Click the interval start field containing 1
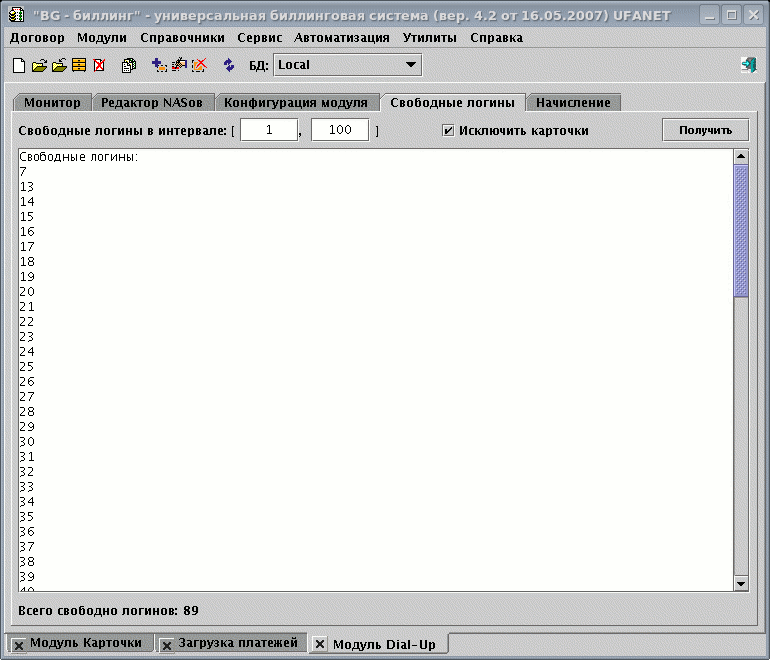 point(269,130)
